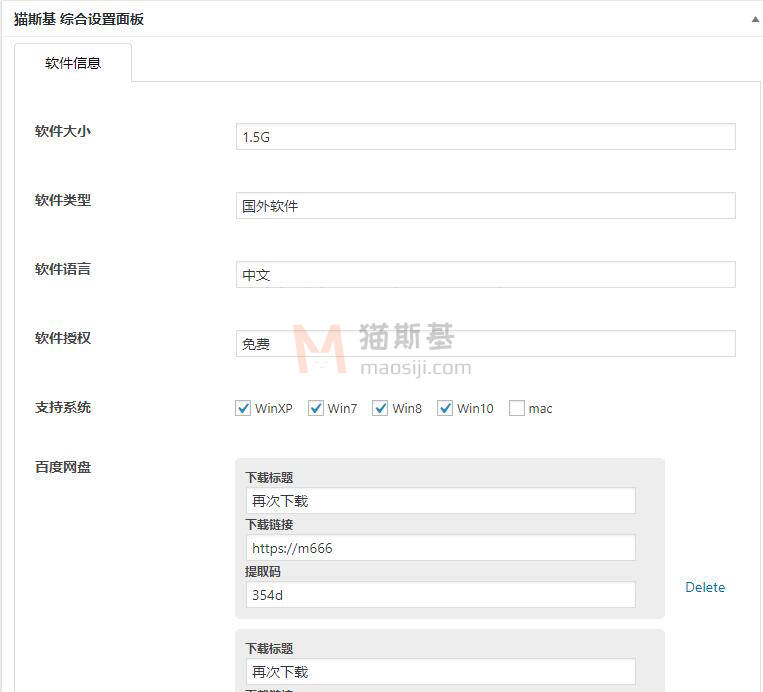763x692 pixels.
Task: Focus the 软件语言 field with 中文
Action: pos(486,275)
